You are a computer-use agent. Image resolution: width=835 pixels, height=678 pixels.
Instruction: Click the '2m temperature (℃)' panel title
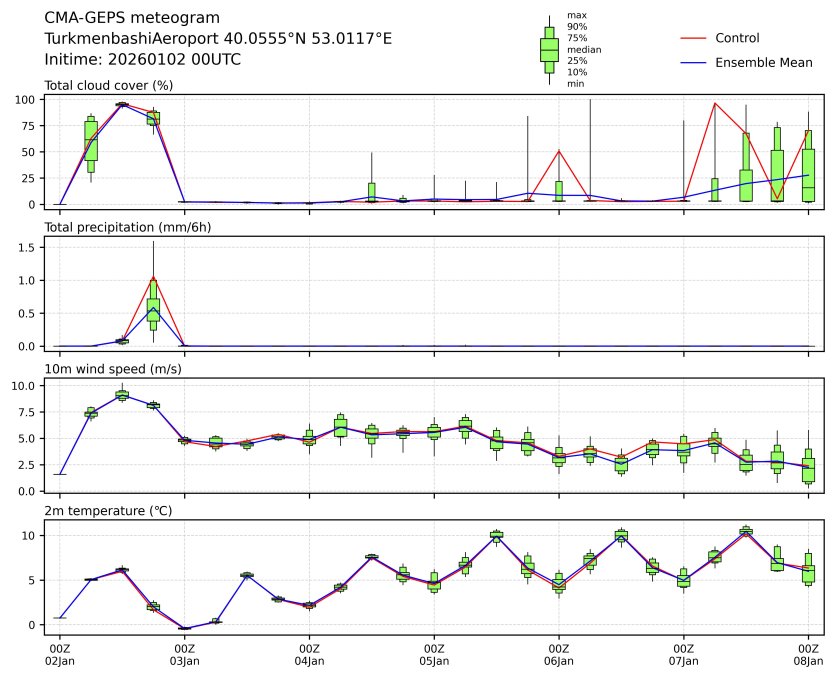tap(107, 511)
